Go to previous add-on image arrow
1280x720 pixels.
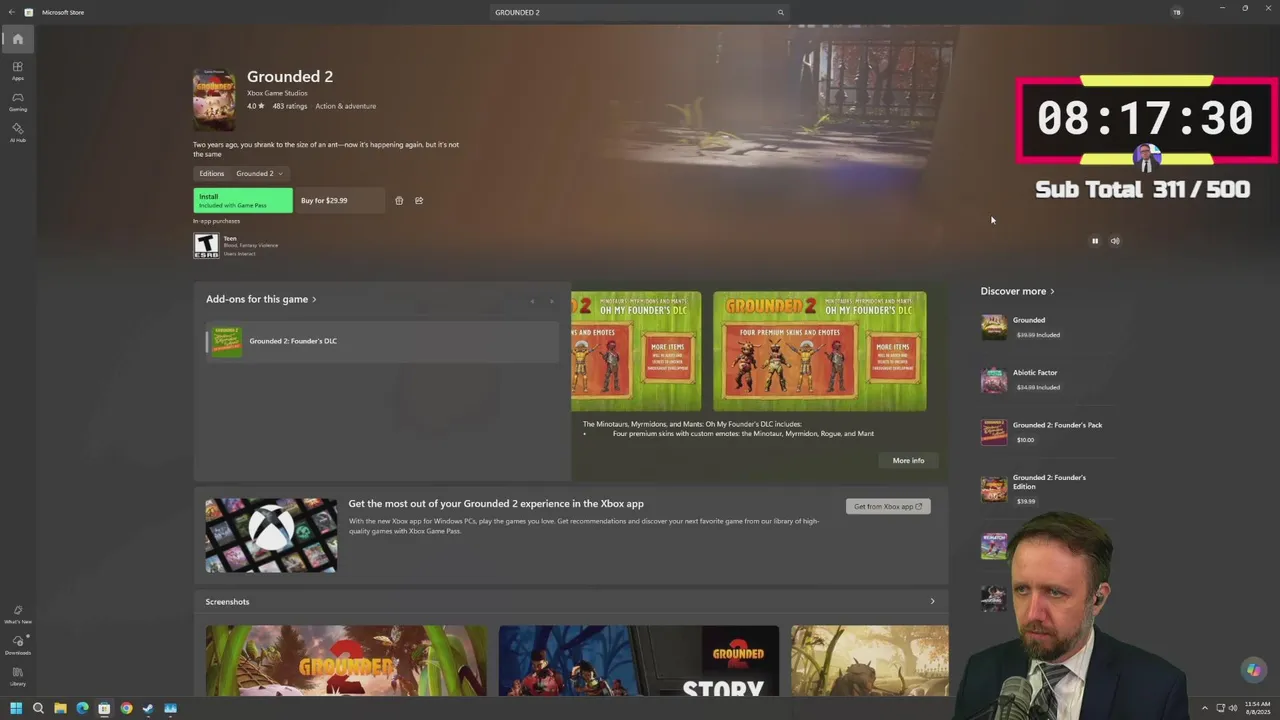[x=532, y=300]
